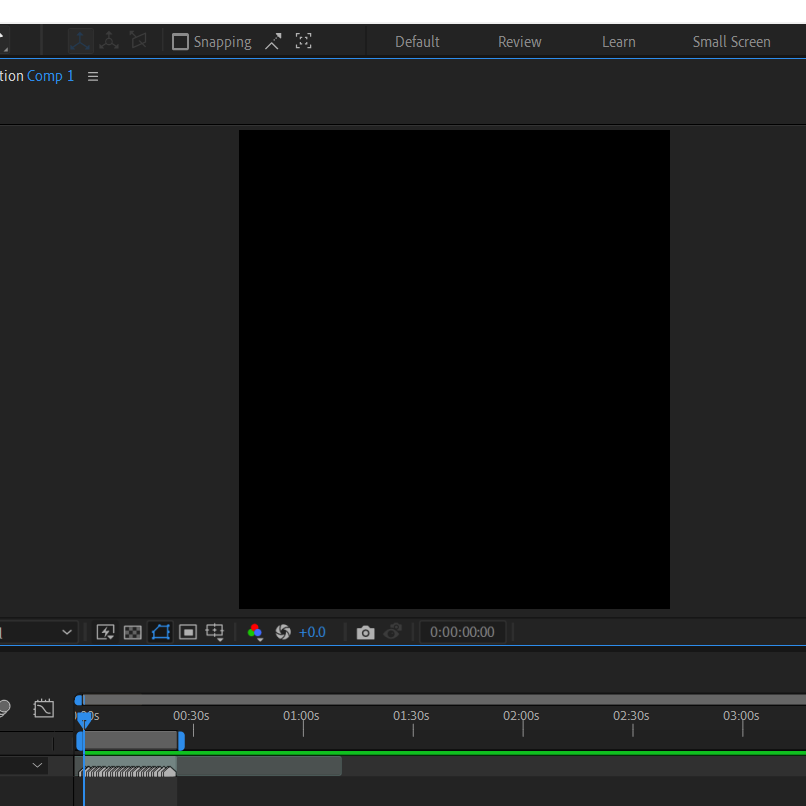Click the Show Snapshot icon
The image size is (806, 806).
(x=393, y=632)
